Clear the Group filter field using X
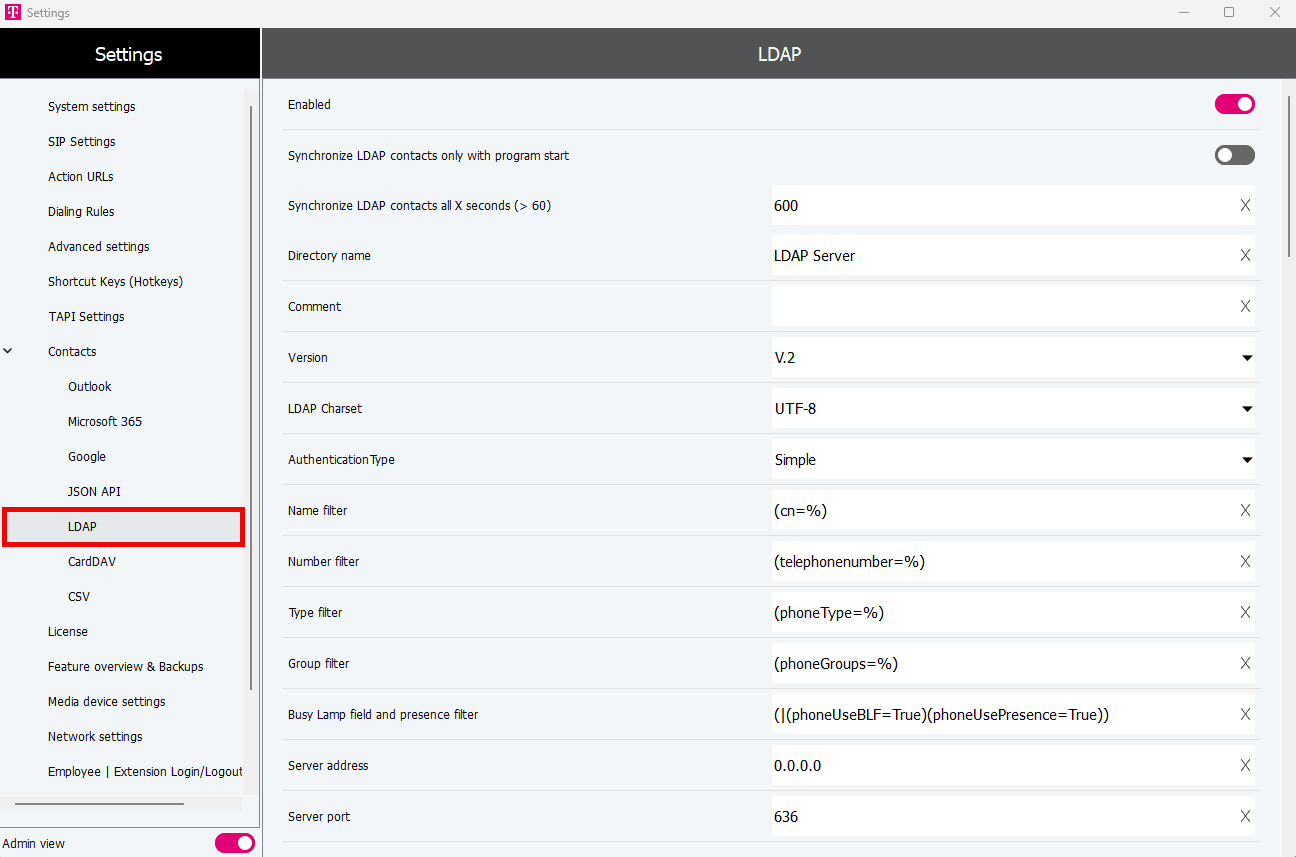The width and height of the screenshot is (1296, 857). tap(1245, 664)
